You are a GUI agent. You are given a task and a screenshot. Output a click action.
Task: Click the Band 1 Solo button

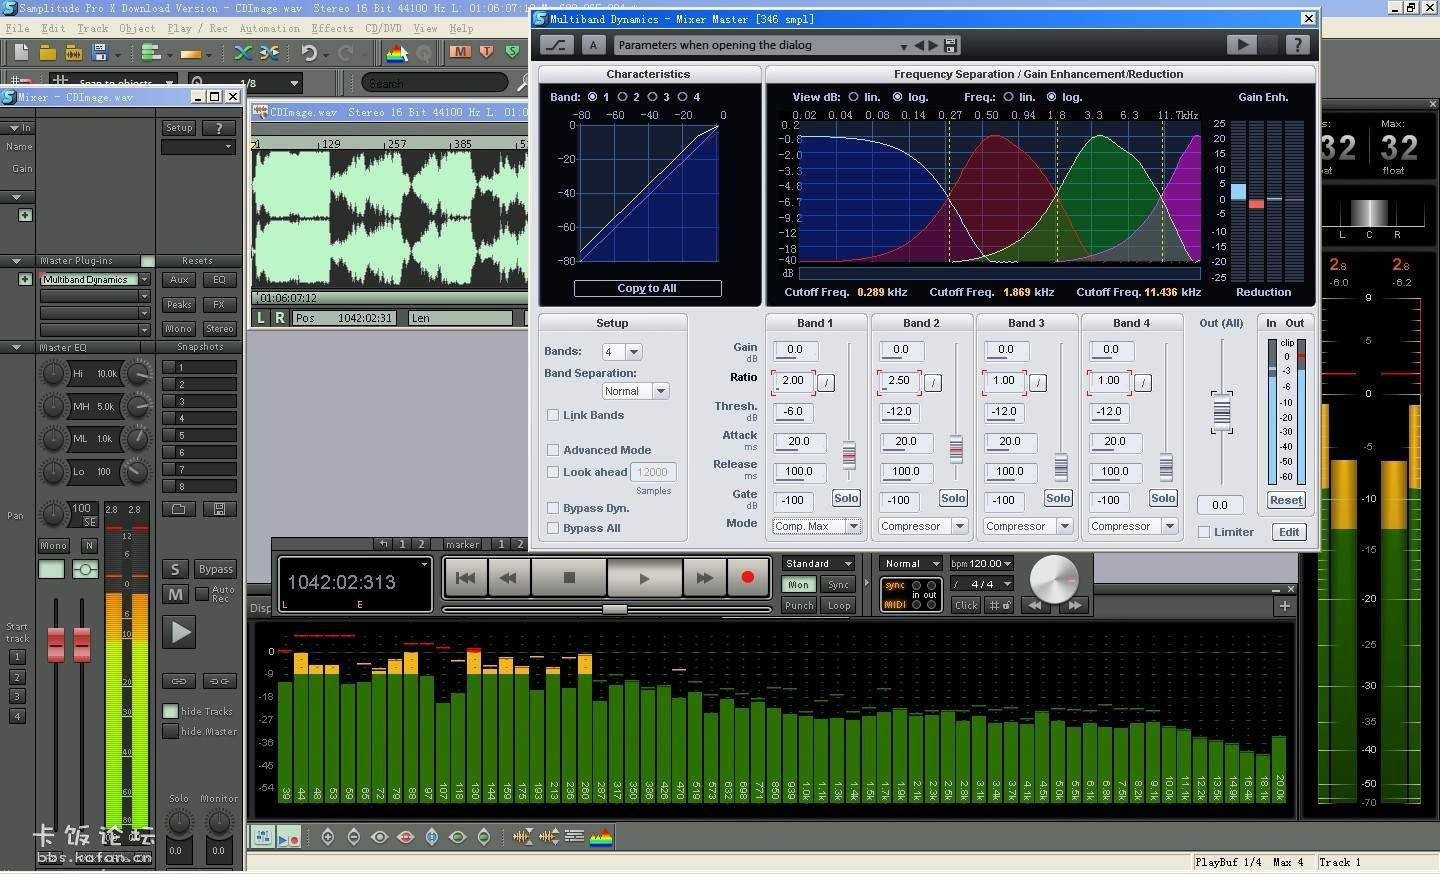pos(846,498)
